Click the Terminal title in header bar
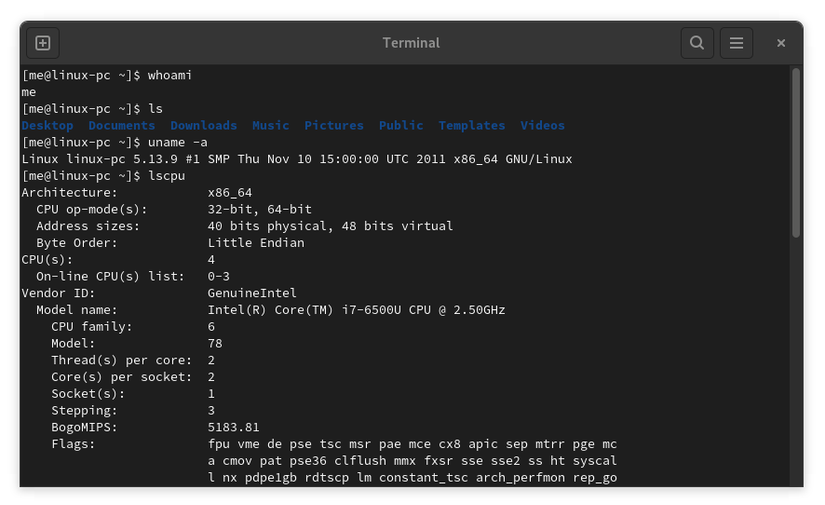The width and height of the screenshot is (825, 505). [x=411, y=43]
